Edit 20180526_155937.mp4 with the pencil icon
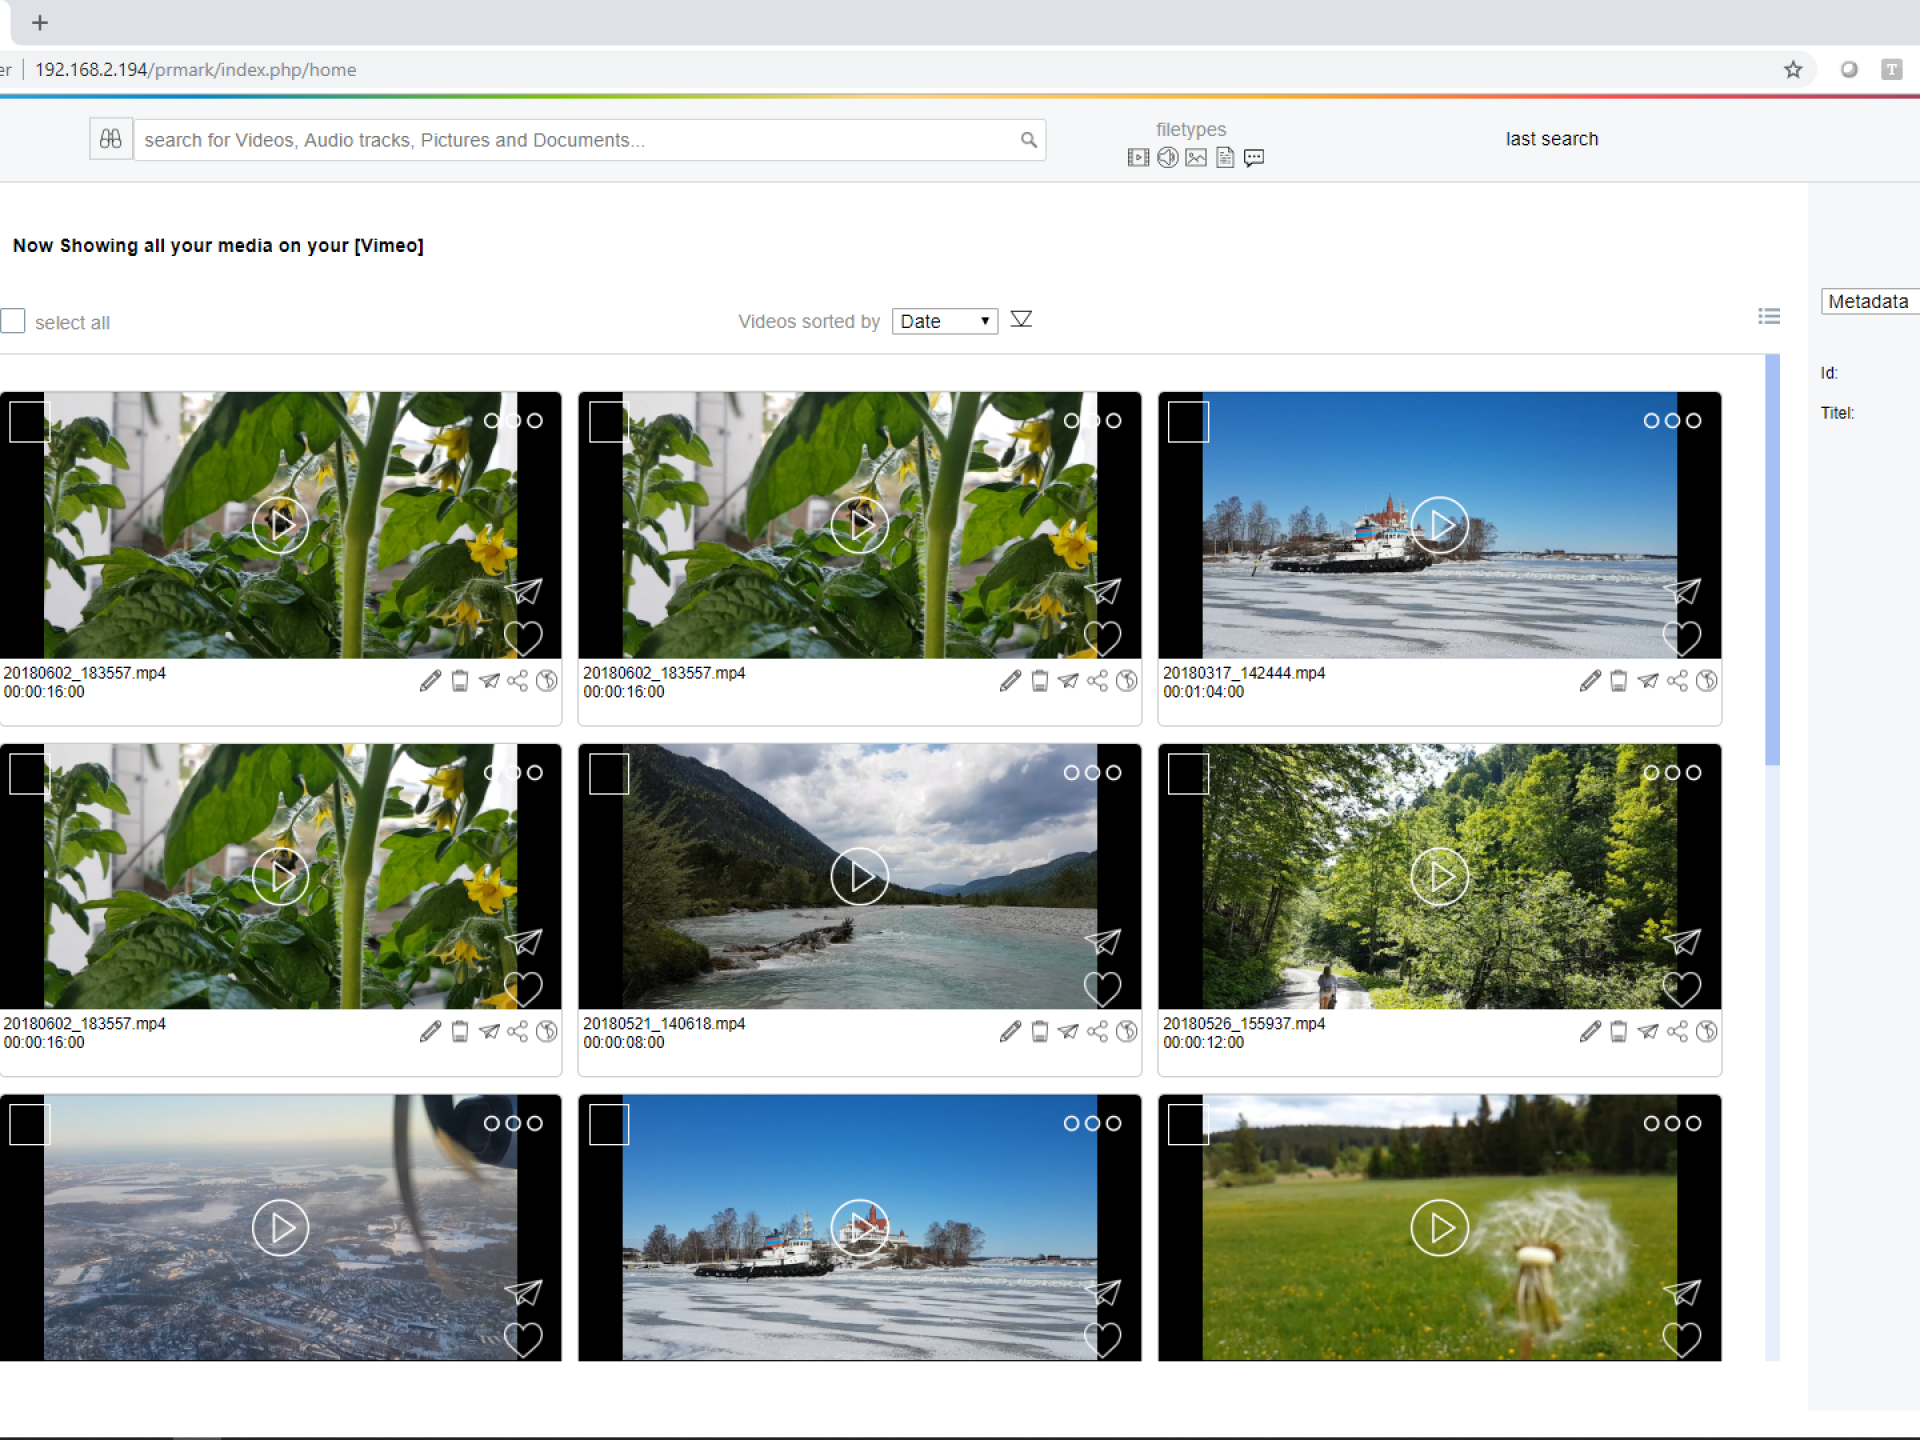This screenshot has height=1440, width=1920. (1590, 1031)
